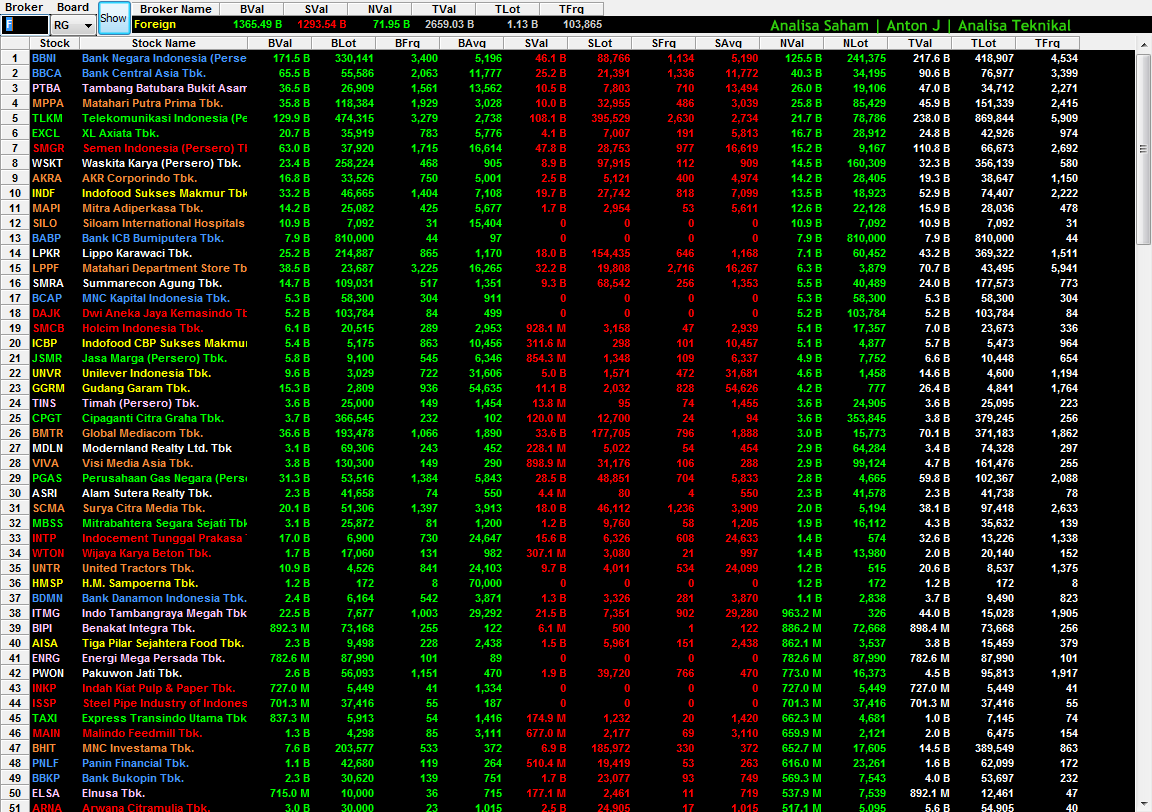Select SMGR stock code

click(x=48, y=148)
